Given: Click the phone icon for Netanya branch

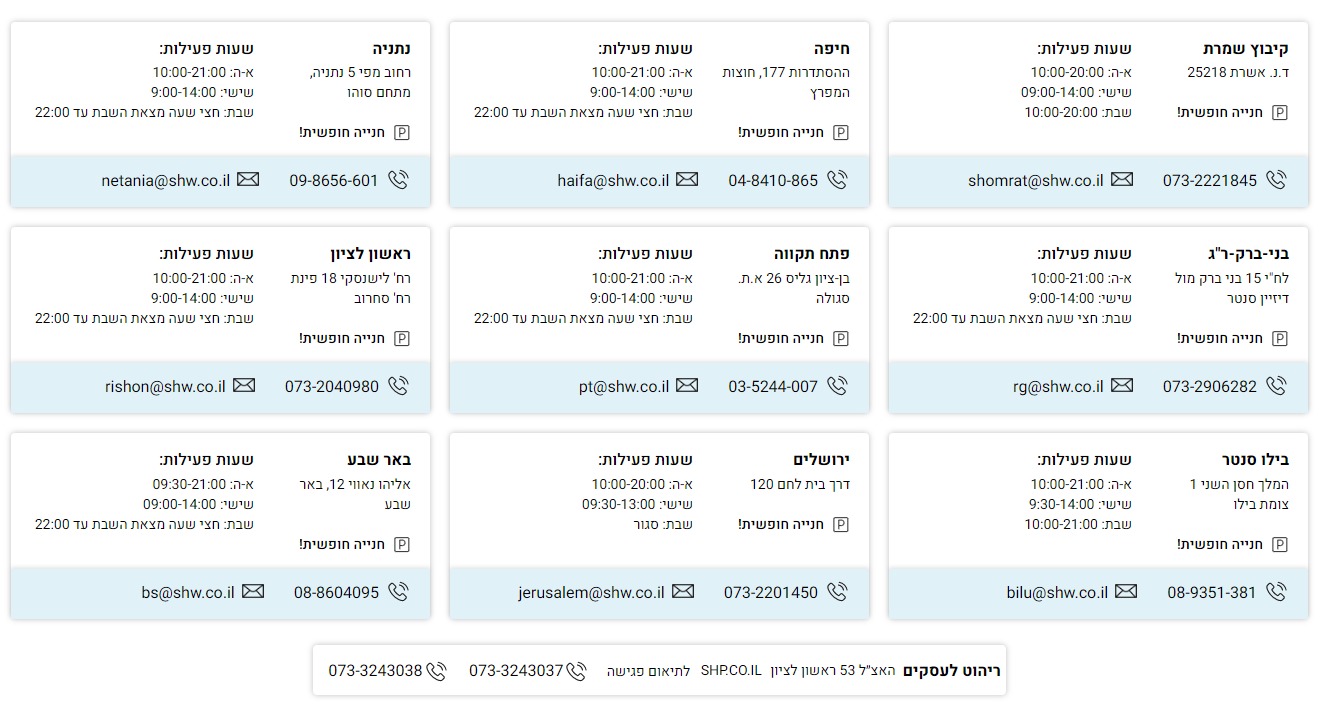Looking at the screenshot, I should tap(398, 180).
